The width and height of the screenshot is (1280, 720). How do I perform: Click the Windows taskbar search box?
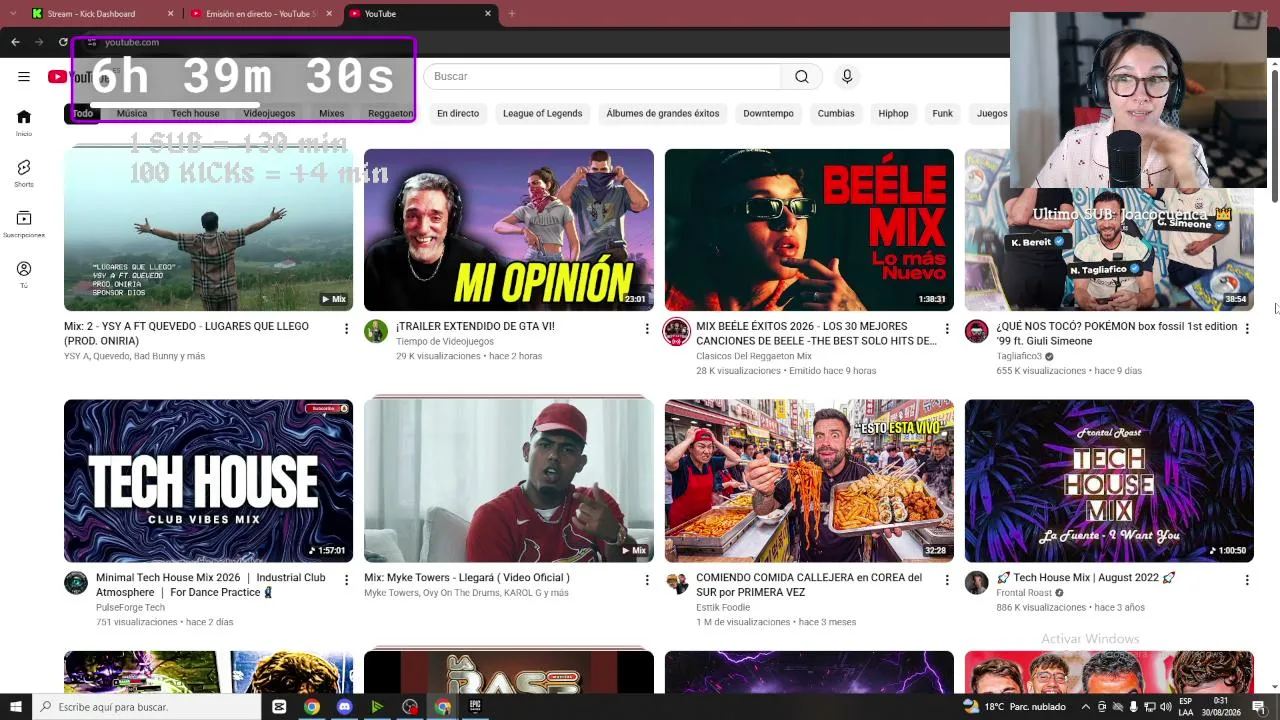(148, 707)
